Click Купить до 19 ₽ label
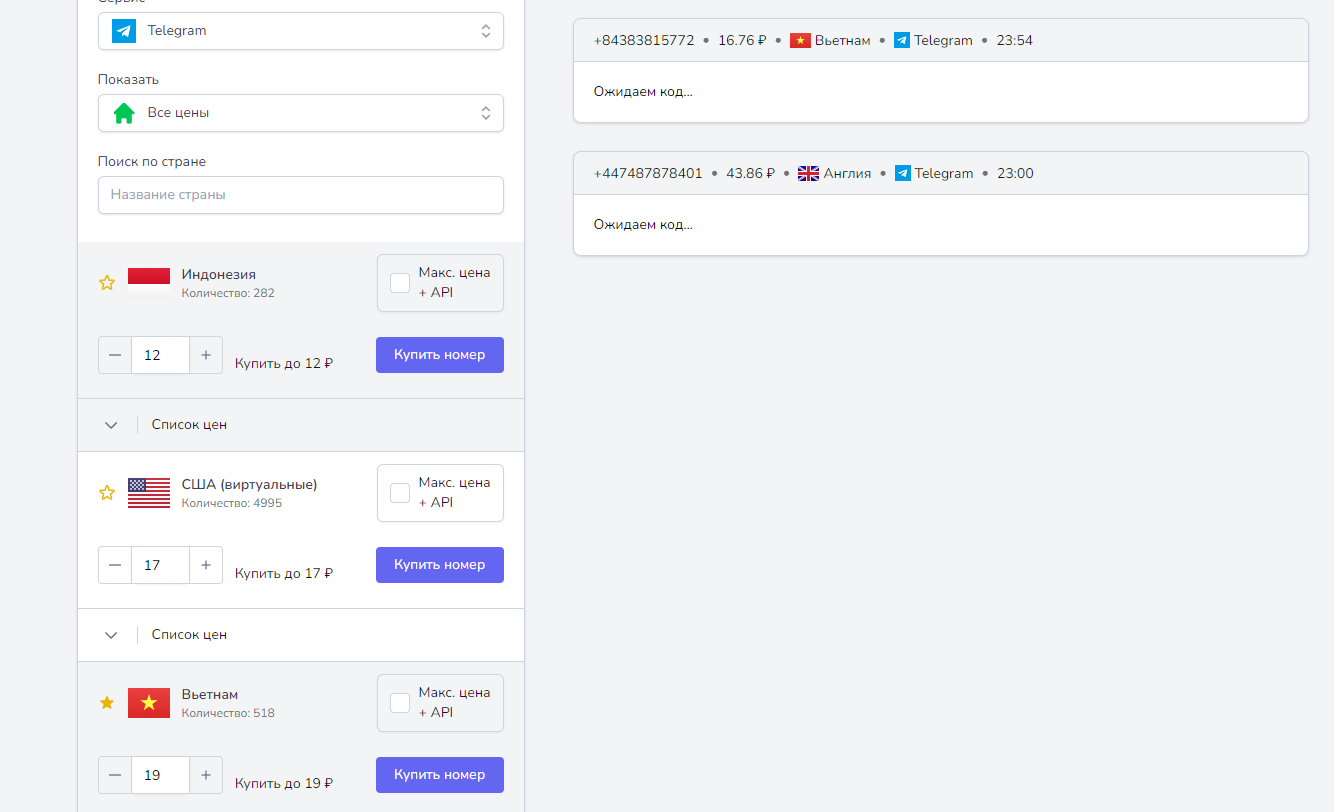 pos(284,784)
